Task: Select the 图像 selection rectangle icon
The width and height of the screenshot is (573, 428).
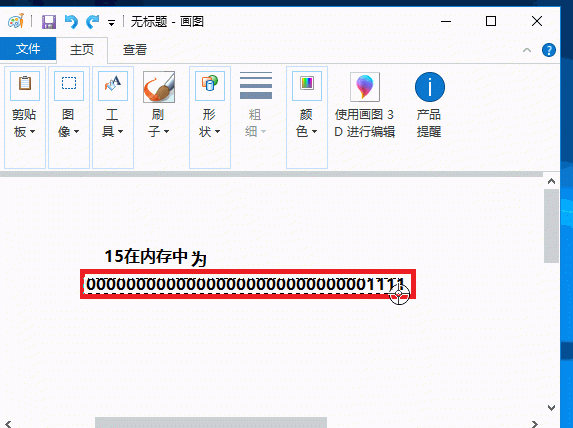Action: [x=69, y=86]
